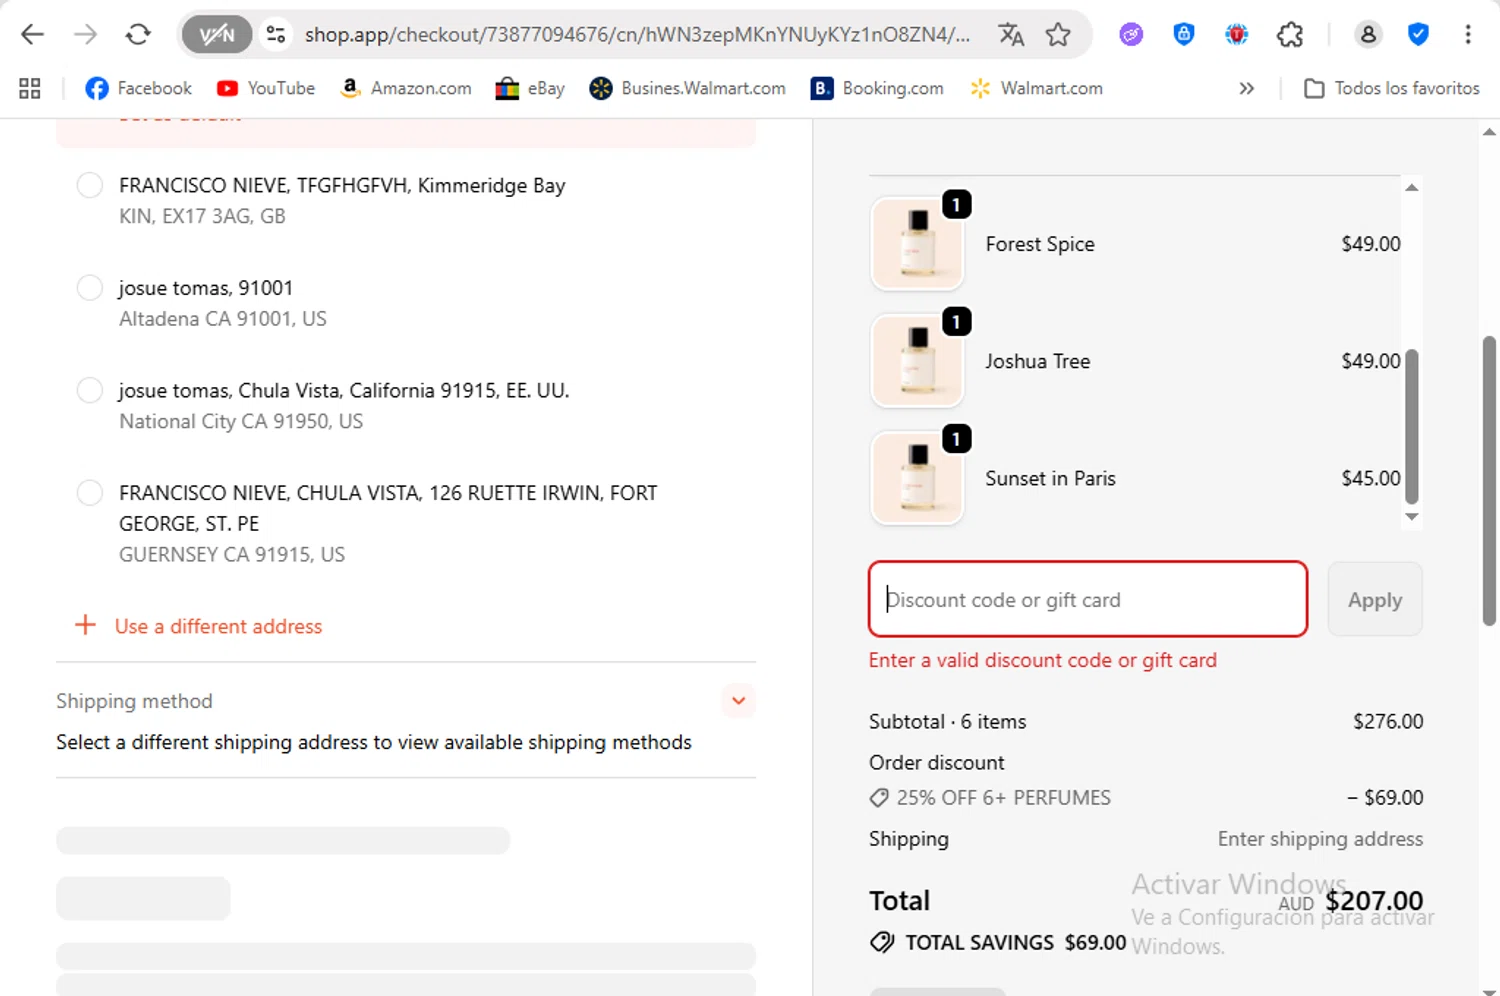1500x996 pixels.
Task: Open Chrome three-dot menu
Action: coord(1468,35)
